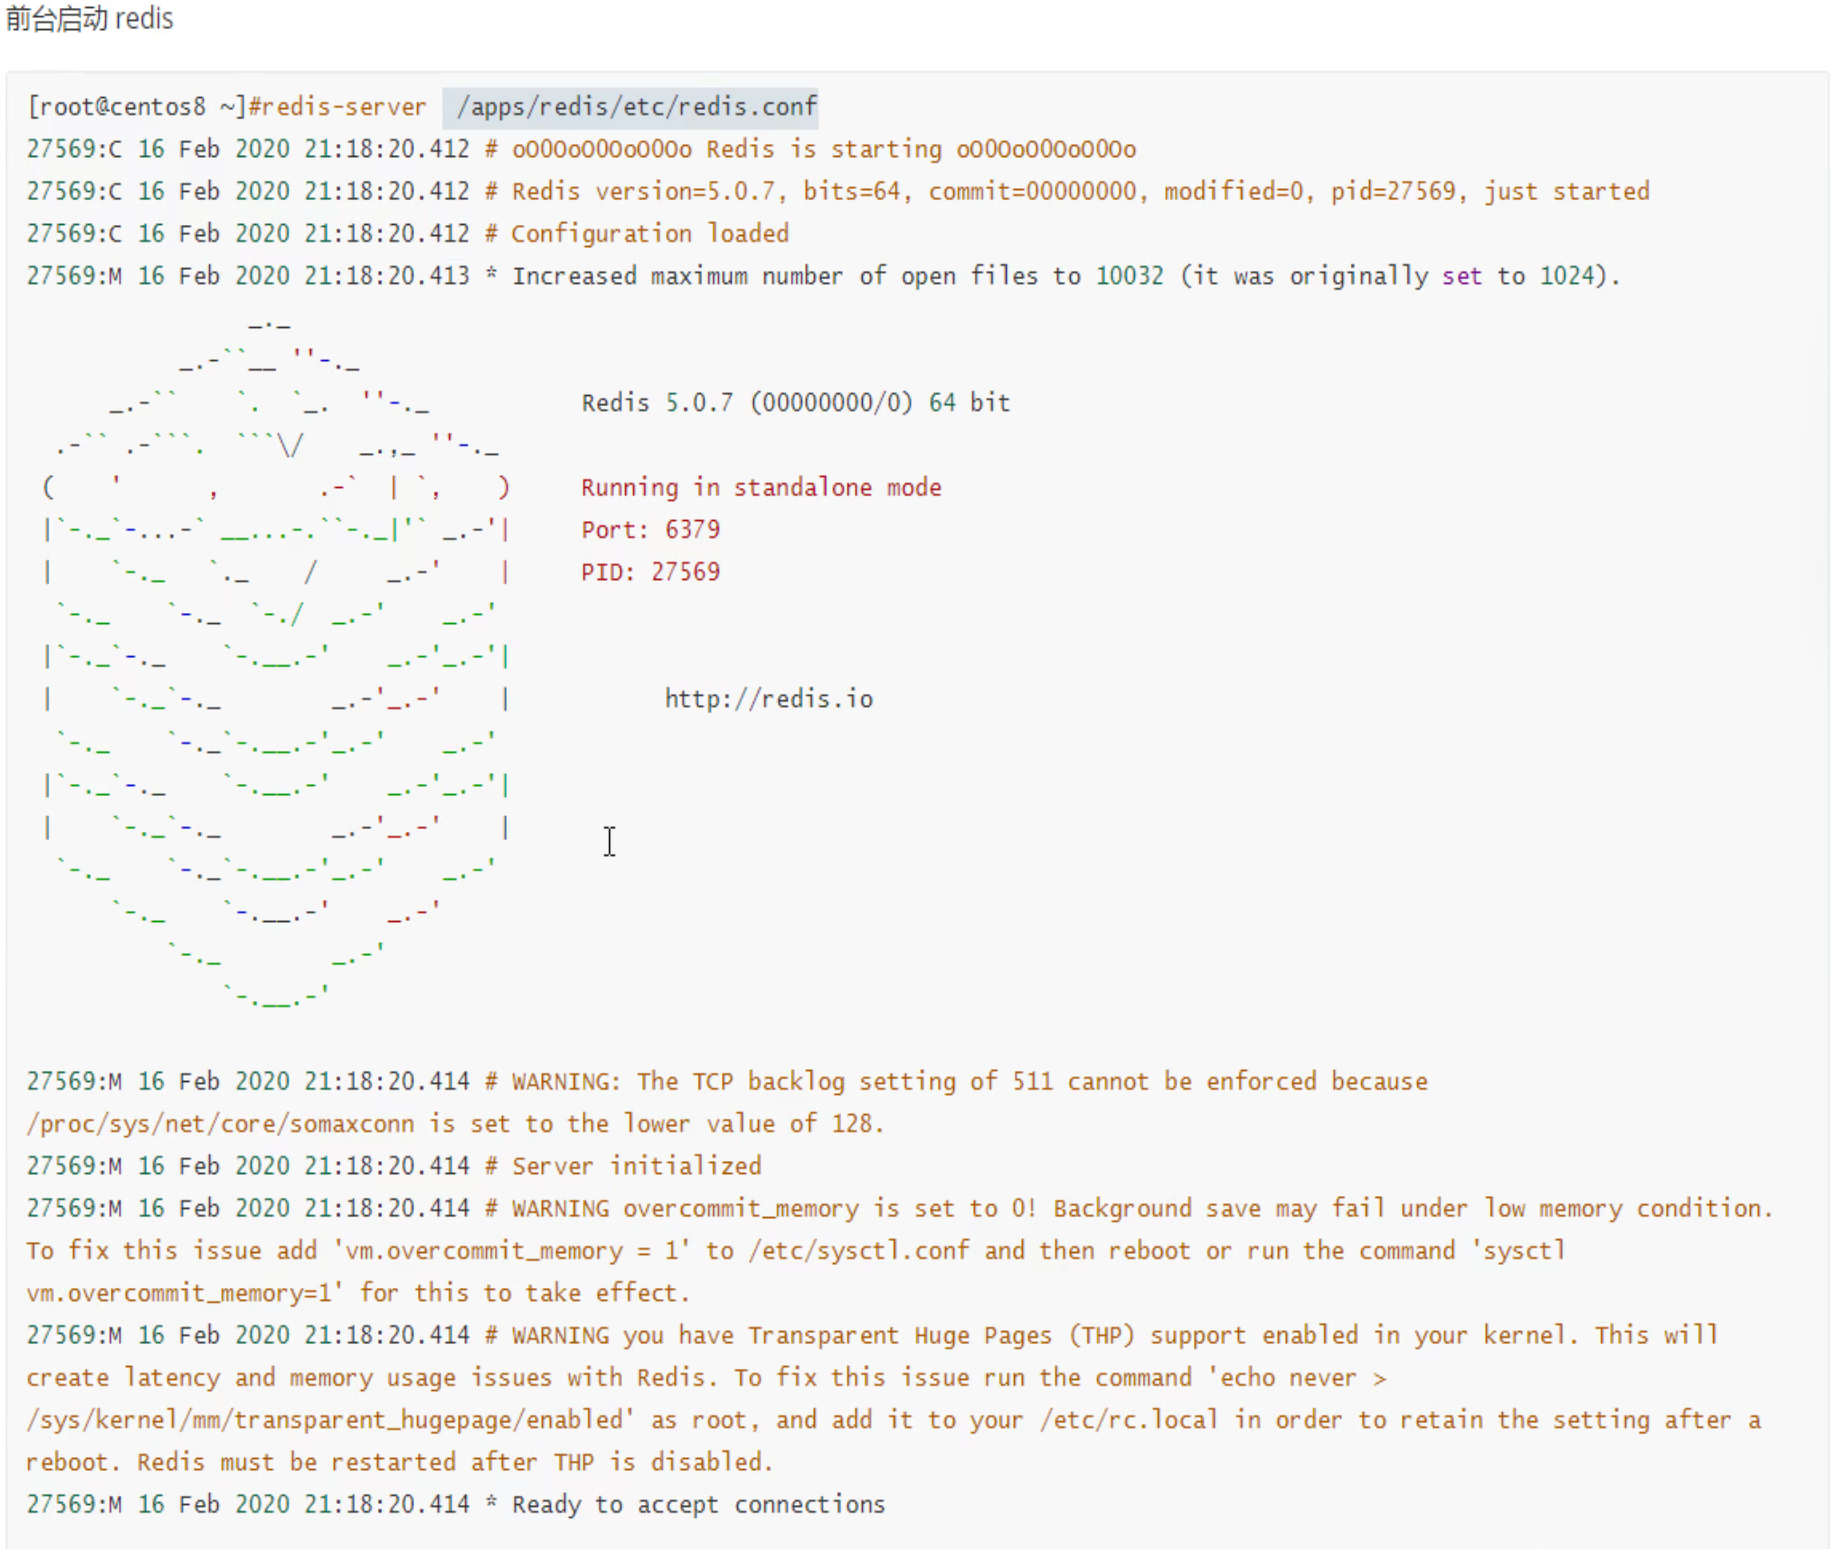Open the http://redis.io URL
This screenshot has width=1831, height=1549.
point(768,699)
